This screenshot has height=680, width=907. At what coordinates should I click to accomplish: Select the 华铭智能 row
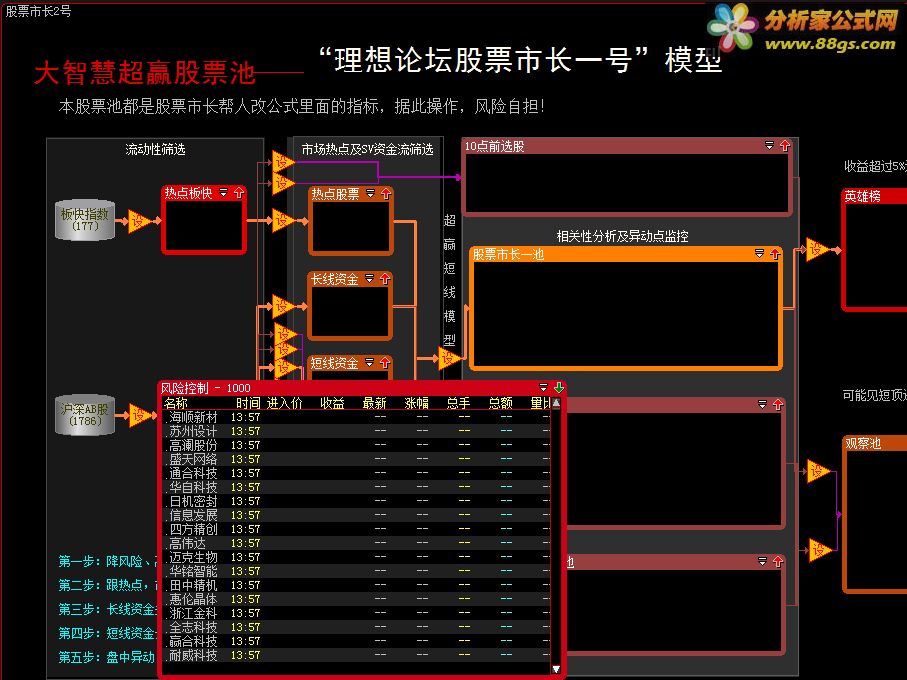[x=357, y=571]
